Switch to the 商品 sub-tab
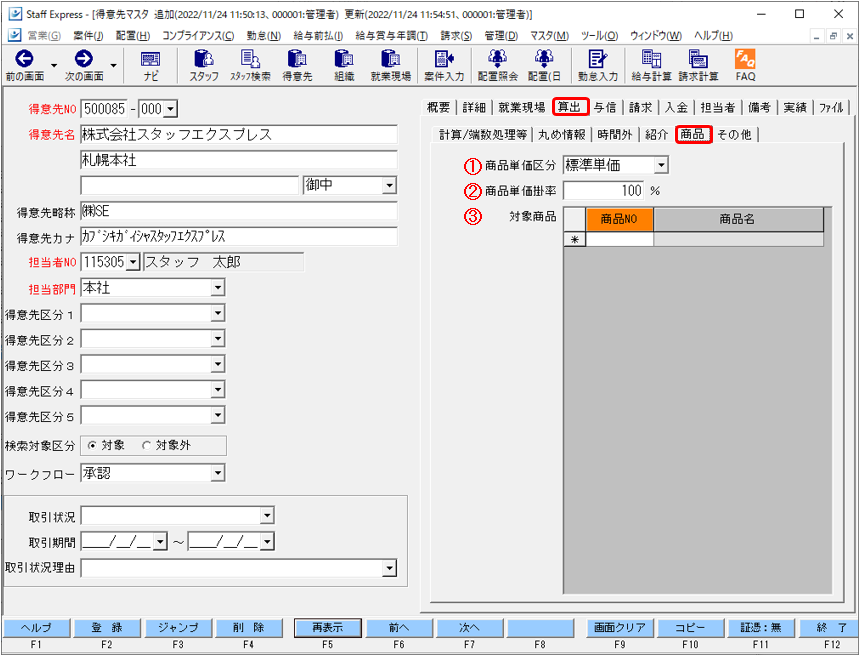The image size is (859, 656). (x=693, y=134)
